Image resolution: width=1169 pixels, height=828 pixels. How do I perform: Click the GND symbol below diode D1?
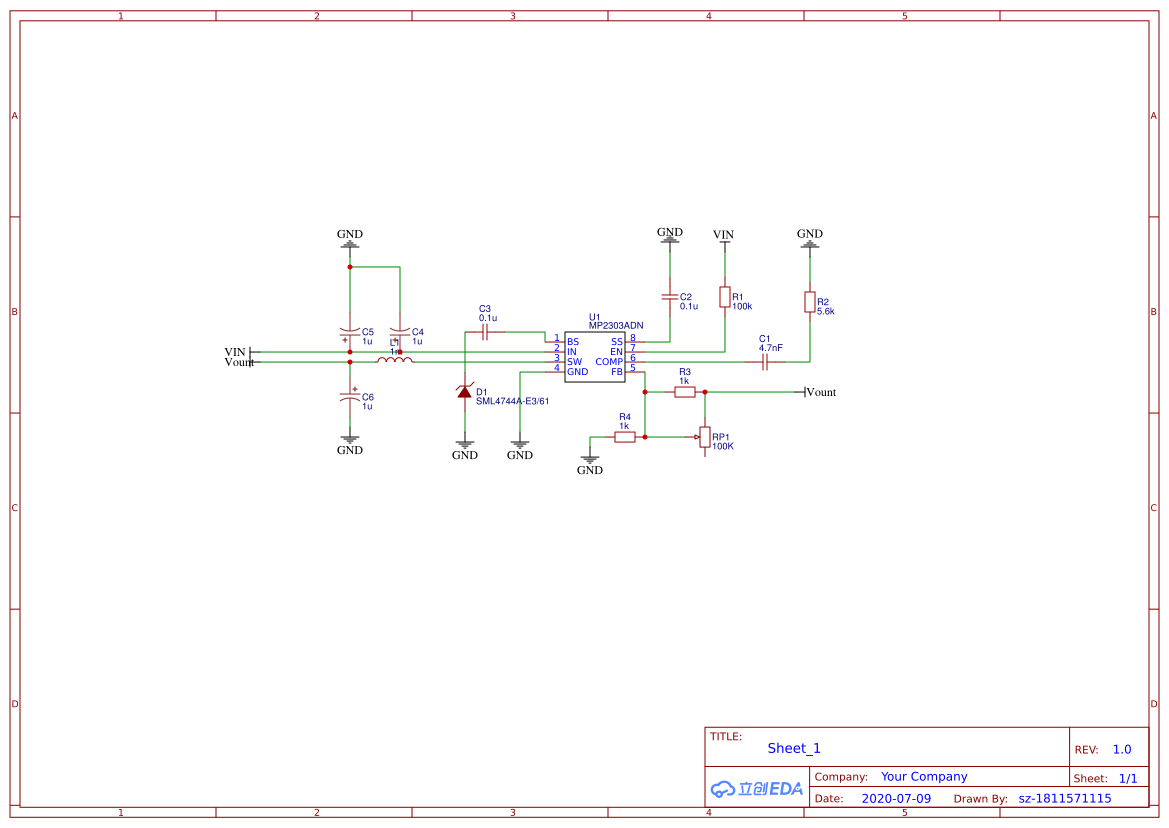pyautogui.click(x=465, y=446)
